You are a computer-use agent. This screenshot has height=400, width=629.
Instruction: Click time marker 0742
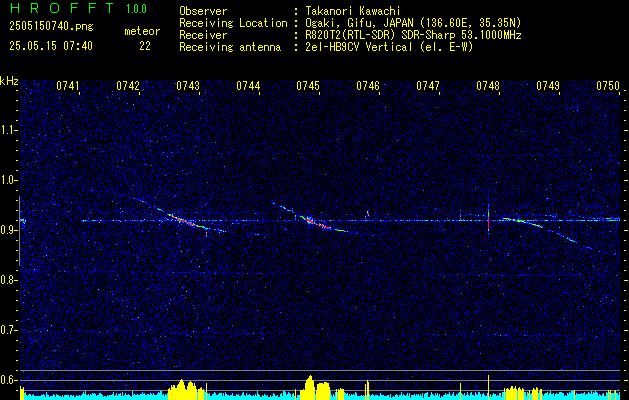coord(128,86)
